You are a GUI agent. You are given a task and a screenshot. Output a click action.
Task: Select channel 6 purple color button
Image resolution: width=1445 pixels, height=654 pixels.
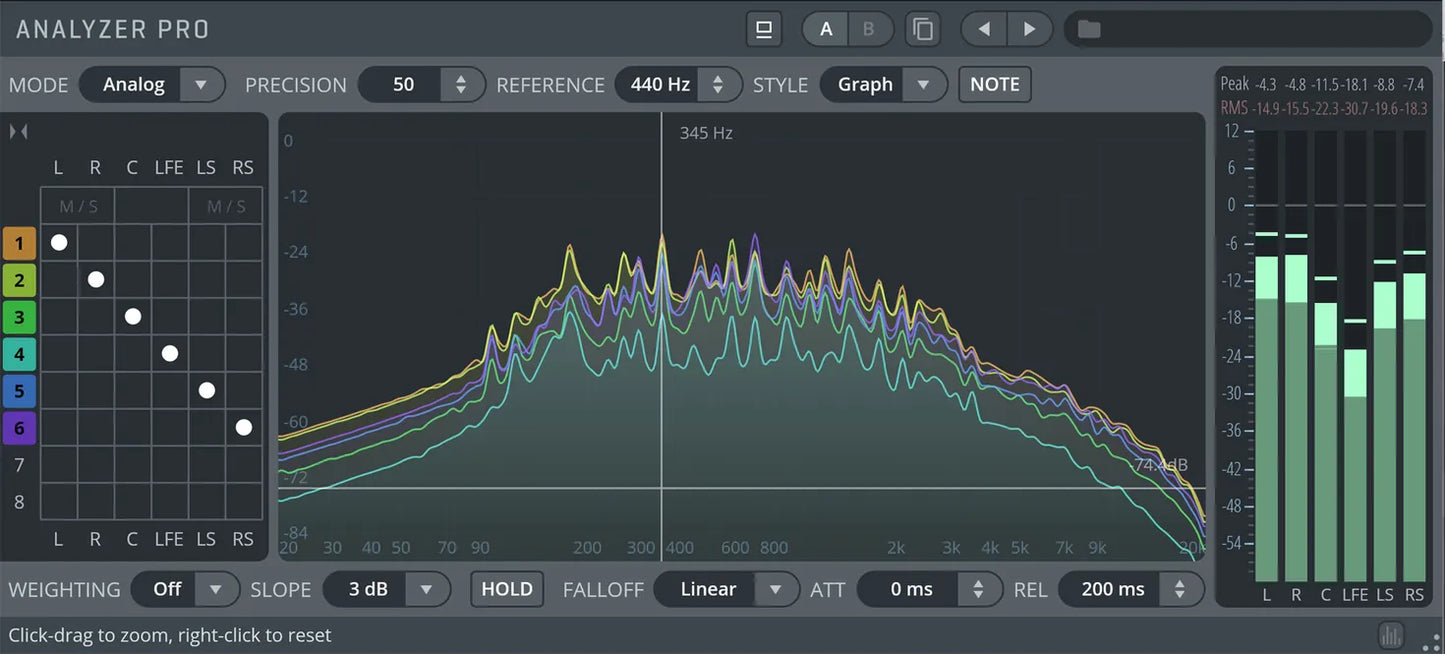(19, 428)
